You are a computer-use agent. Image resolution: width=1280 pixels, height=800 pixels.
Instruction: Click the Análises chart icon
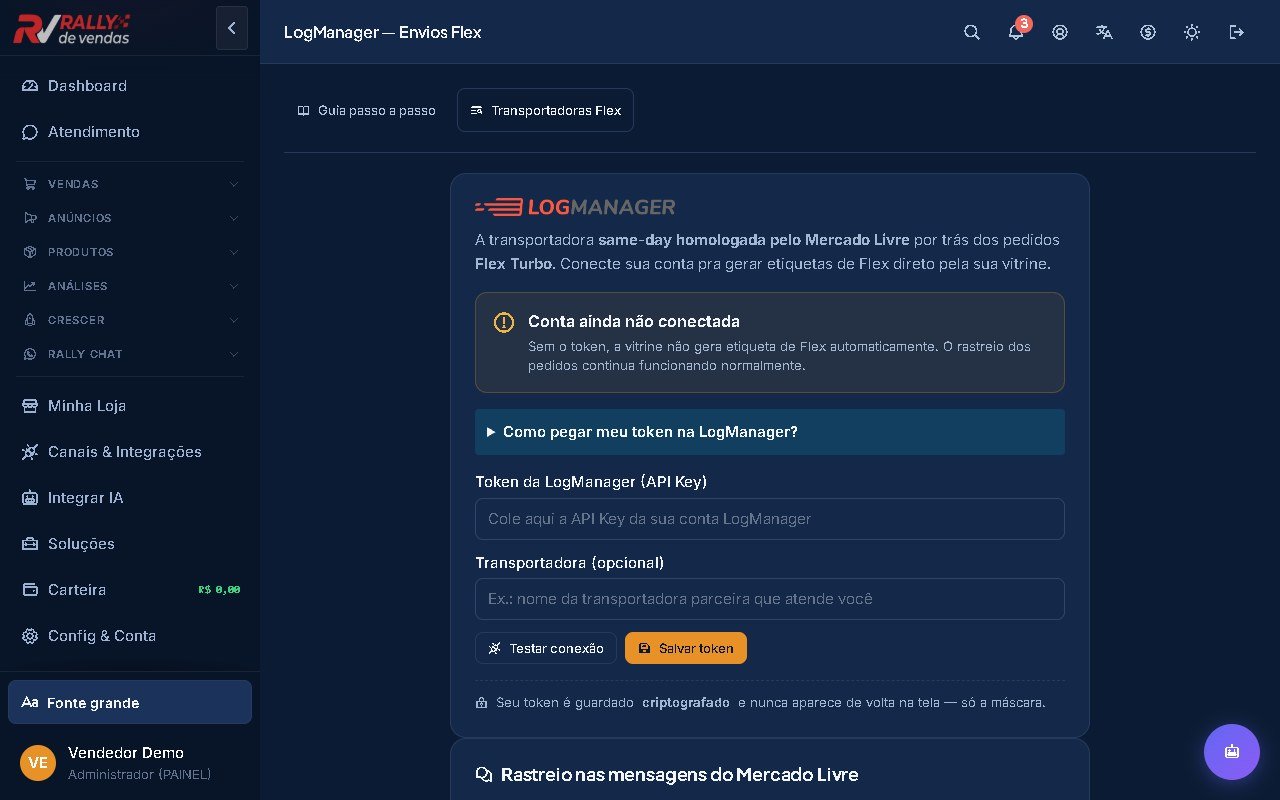click(x=29, y=286)
